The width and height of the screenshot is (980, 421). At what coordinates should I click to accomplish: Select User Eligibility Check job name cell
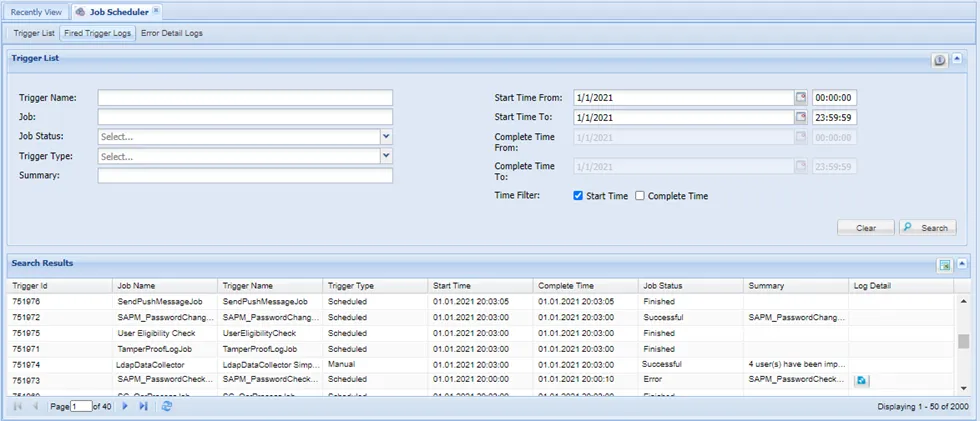[x=165, y=334]
